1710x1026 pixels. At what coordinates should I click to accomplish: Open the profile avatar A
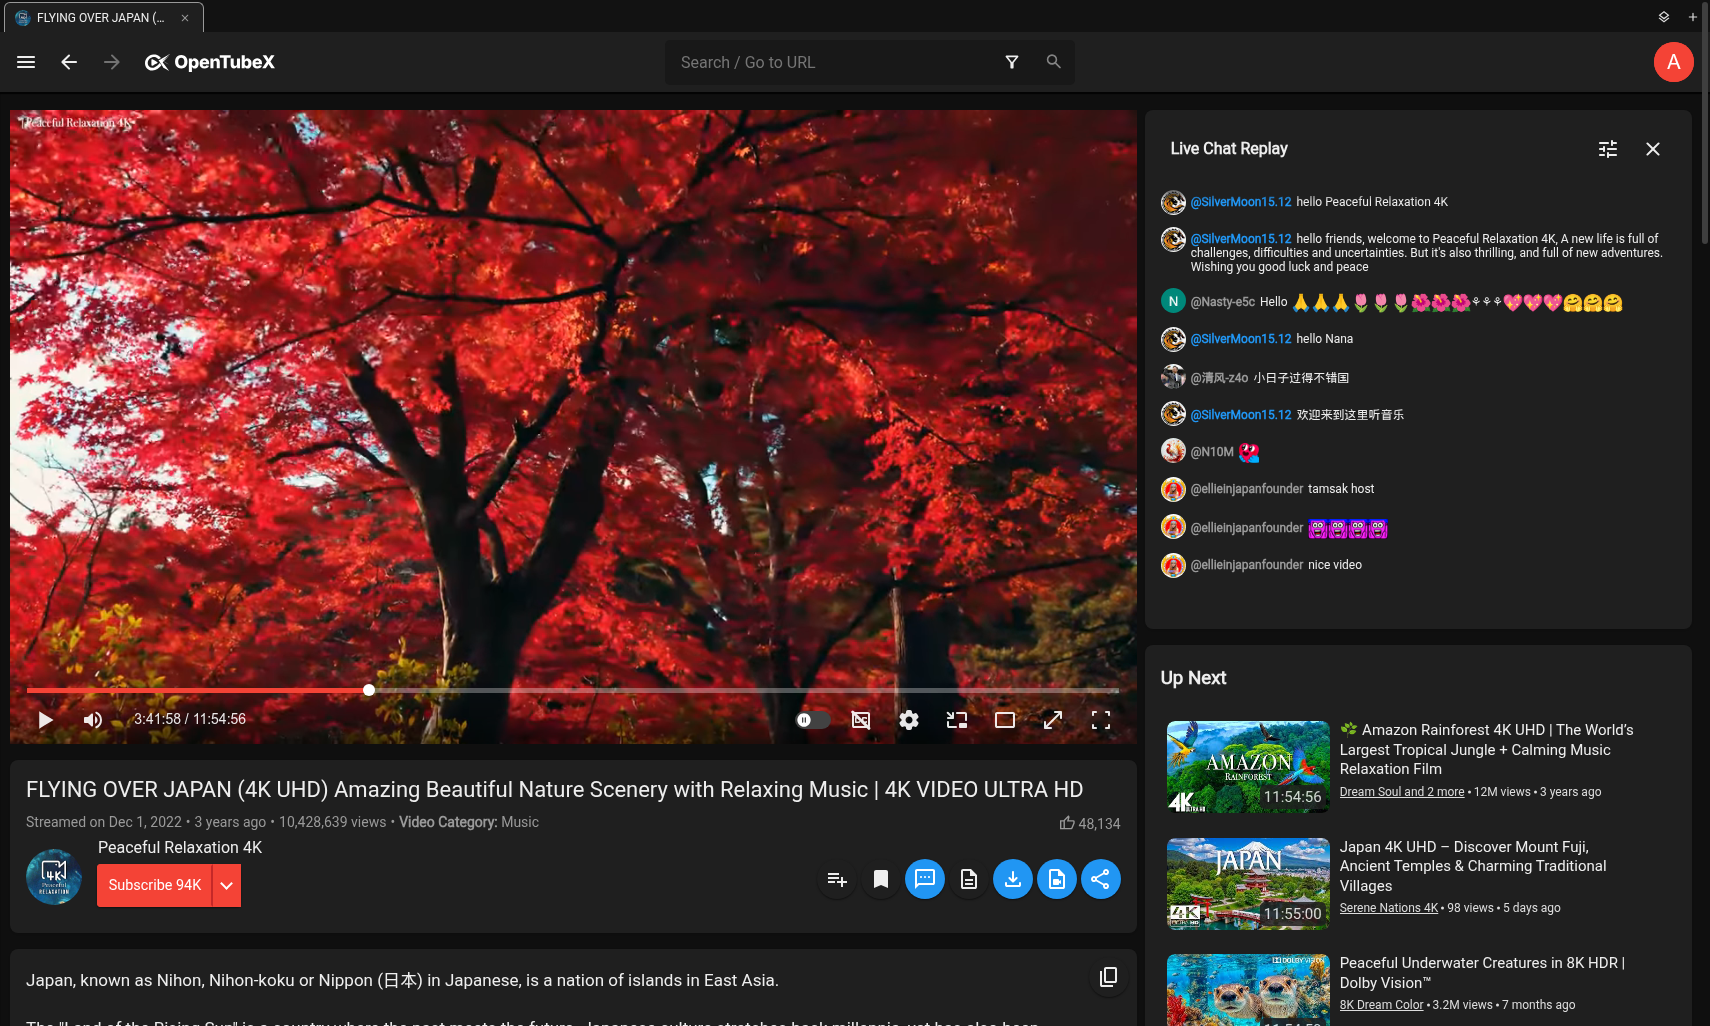pyautogui.click(x=1673, y=62)
